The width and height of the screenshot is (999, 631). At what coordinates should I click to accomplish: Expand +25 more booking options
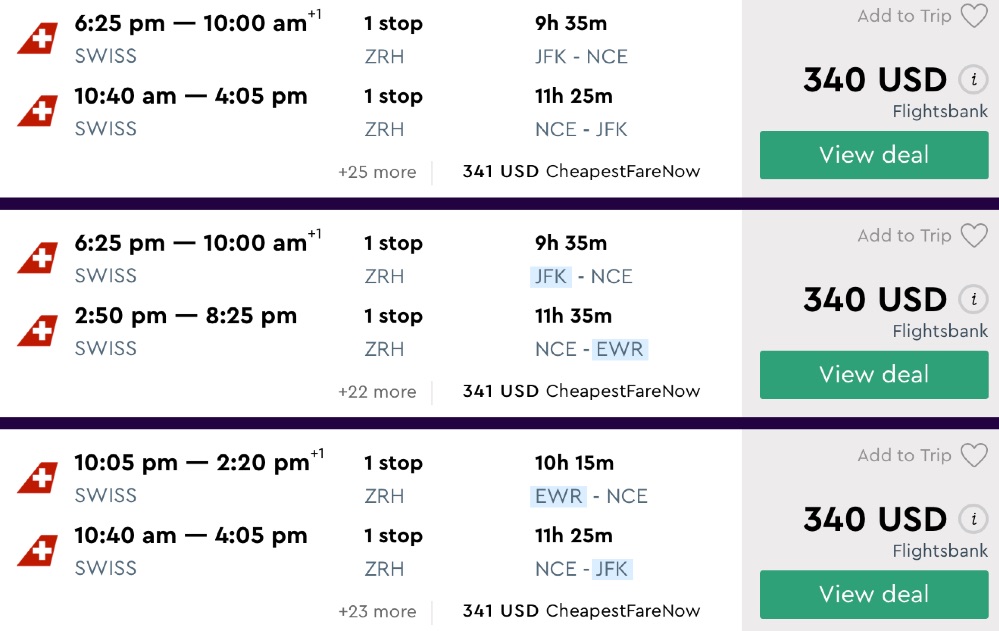coord(377,172)
